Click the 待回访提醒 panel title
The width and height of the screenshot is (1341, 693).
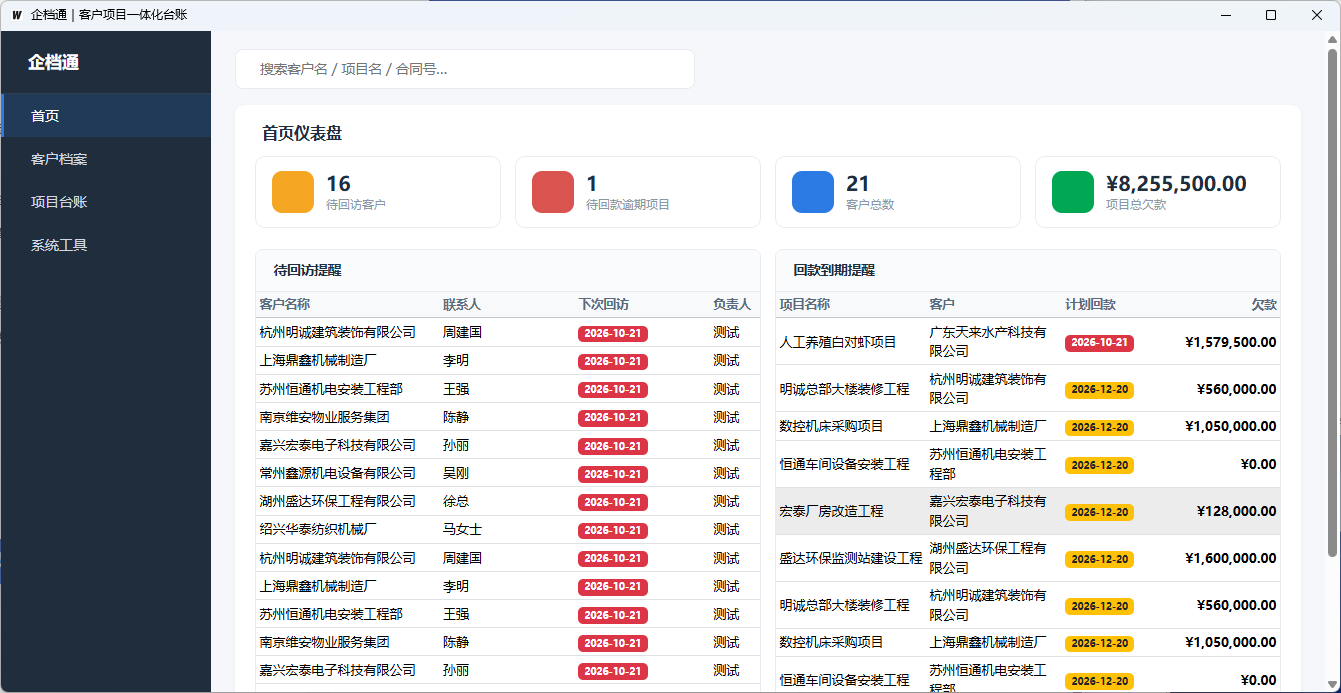point(308,270)
